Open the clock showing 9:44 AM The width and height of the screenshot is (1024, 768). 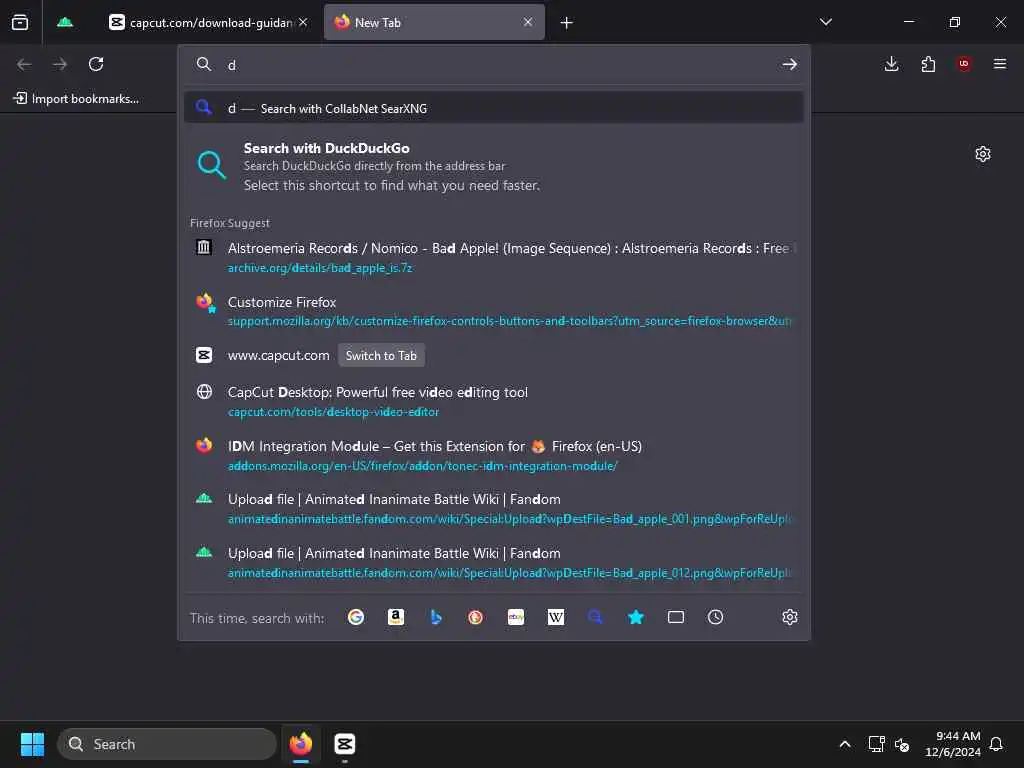[952, 744]
